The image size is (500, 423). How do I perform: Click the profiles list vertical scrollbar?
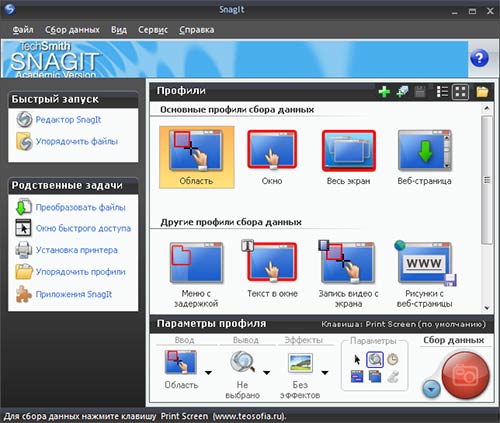487,208
